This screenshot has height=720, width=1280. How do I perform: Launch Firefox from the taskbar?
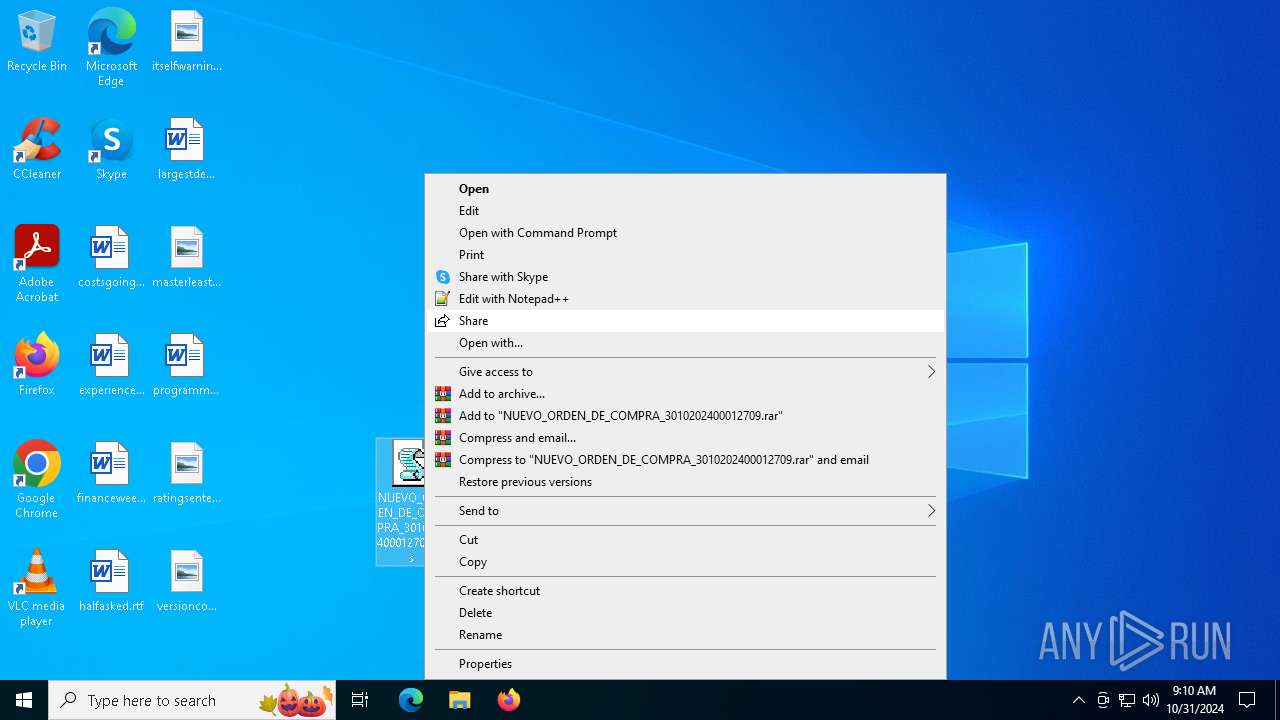tap(508, 700)
